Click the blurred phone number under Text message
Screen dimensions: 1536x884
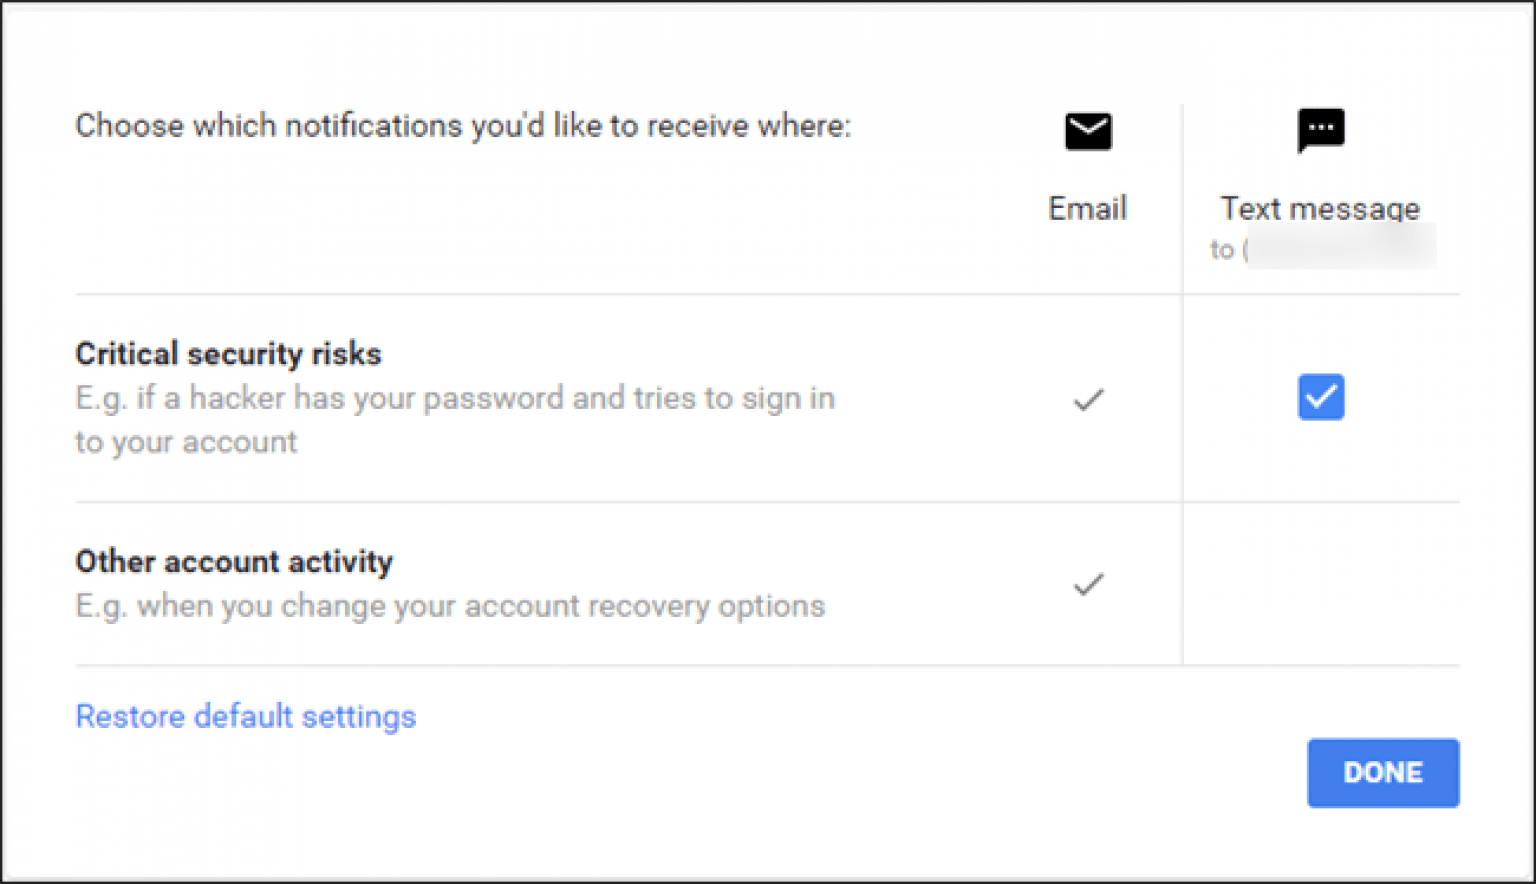[x=1342, y=249]
